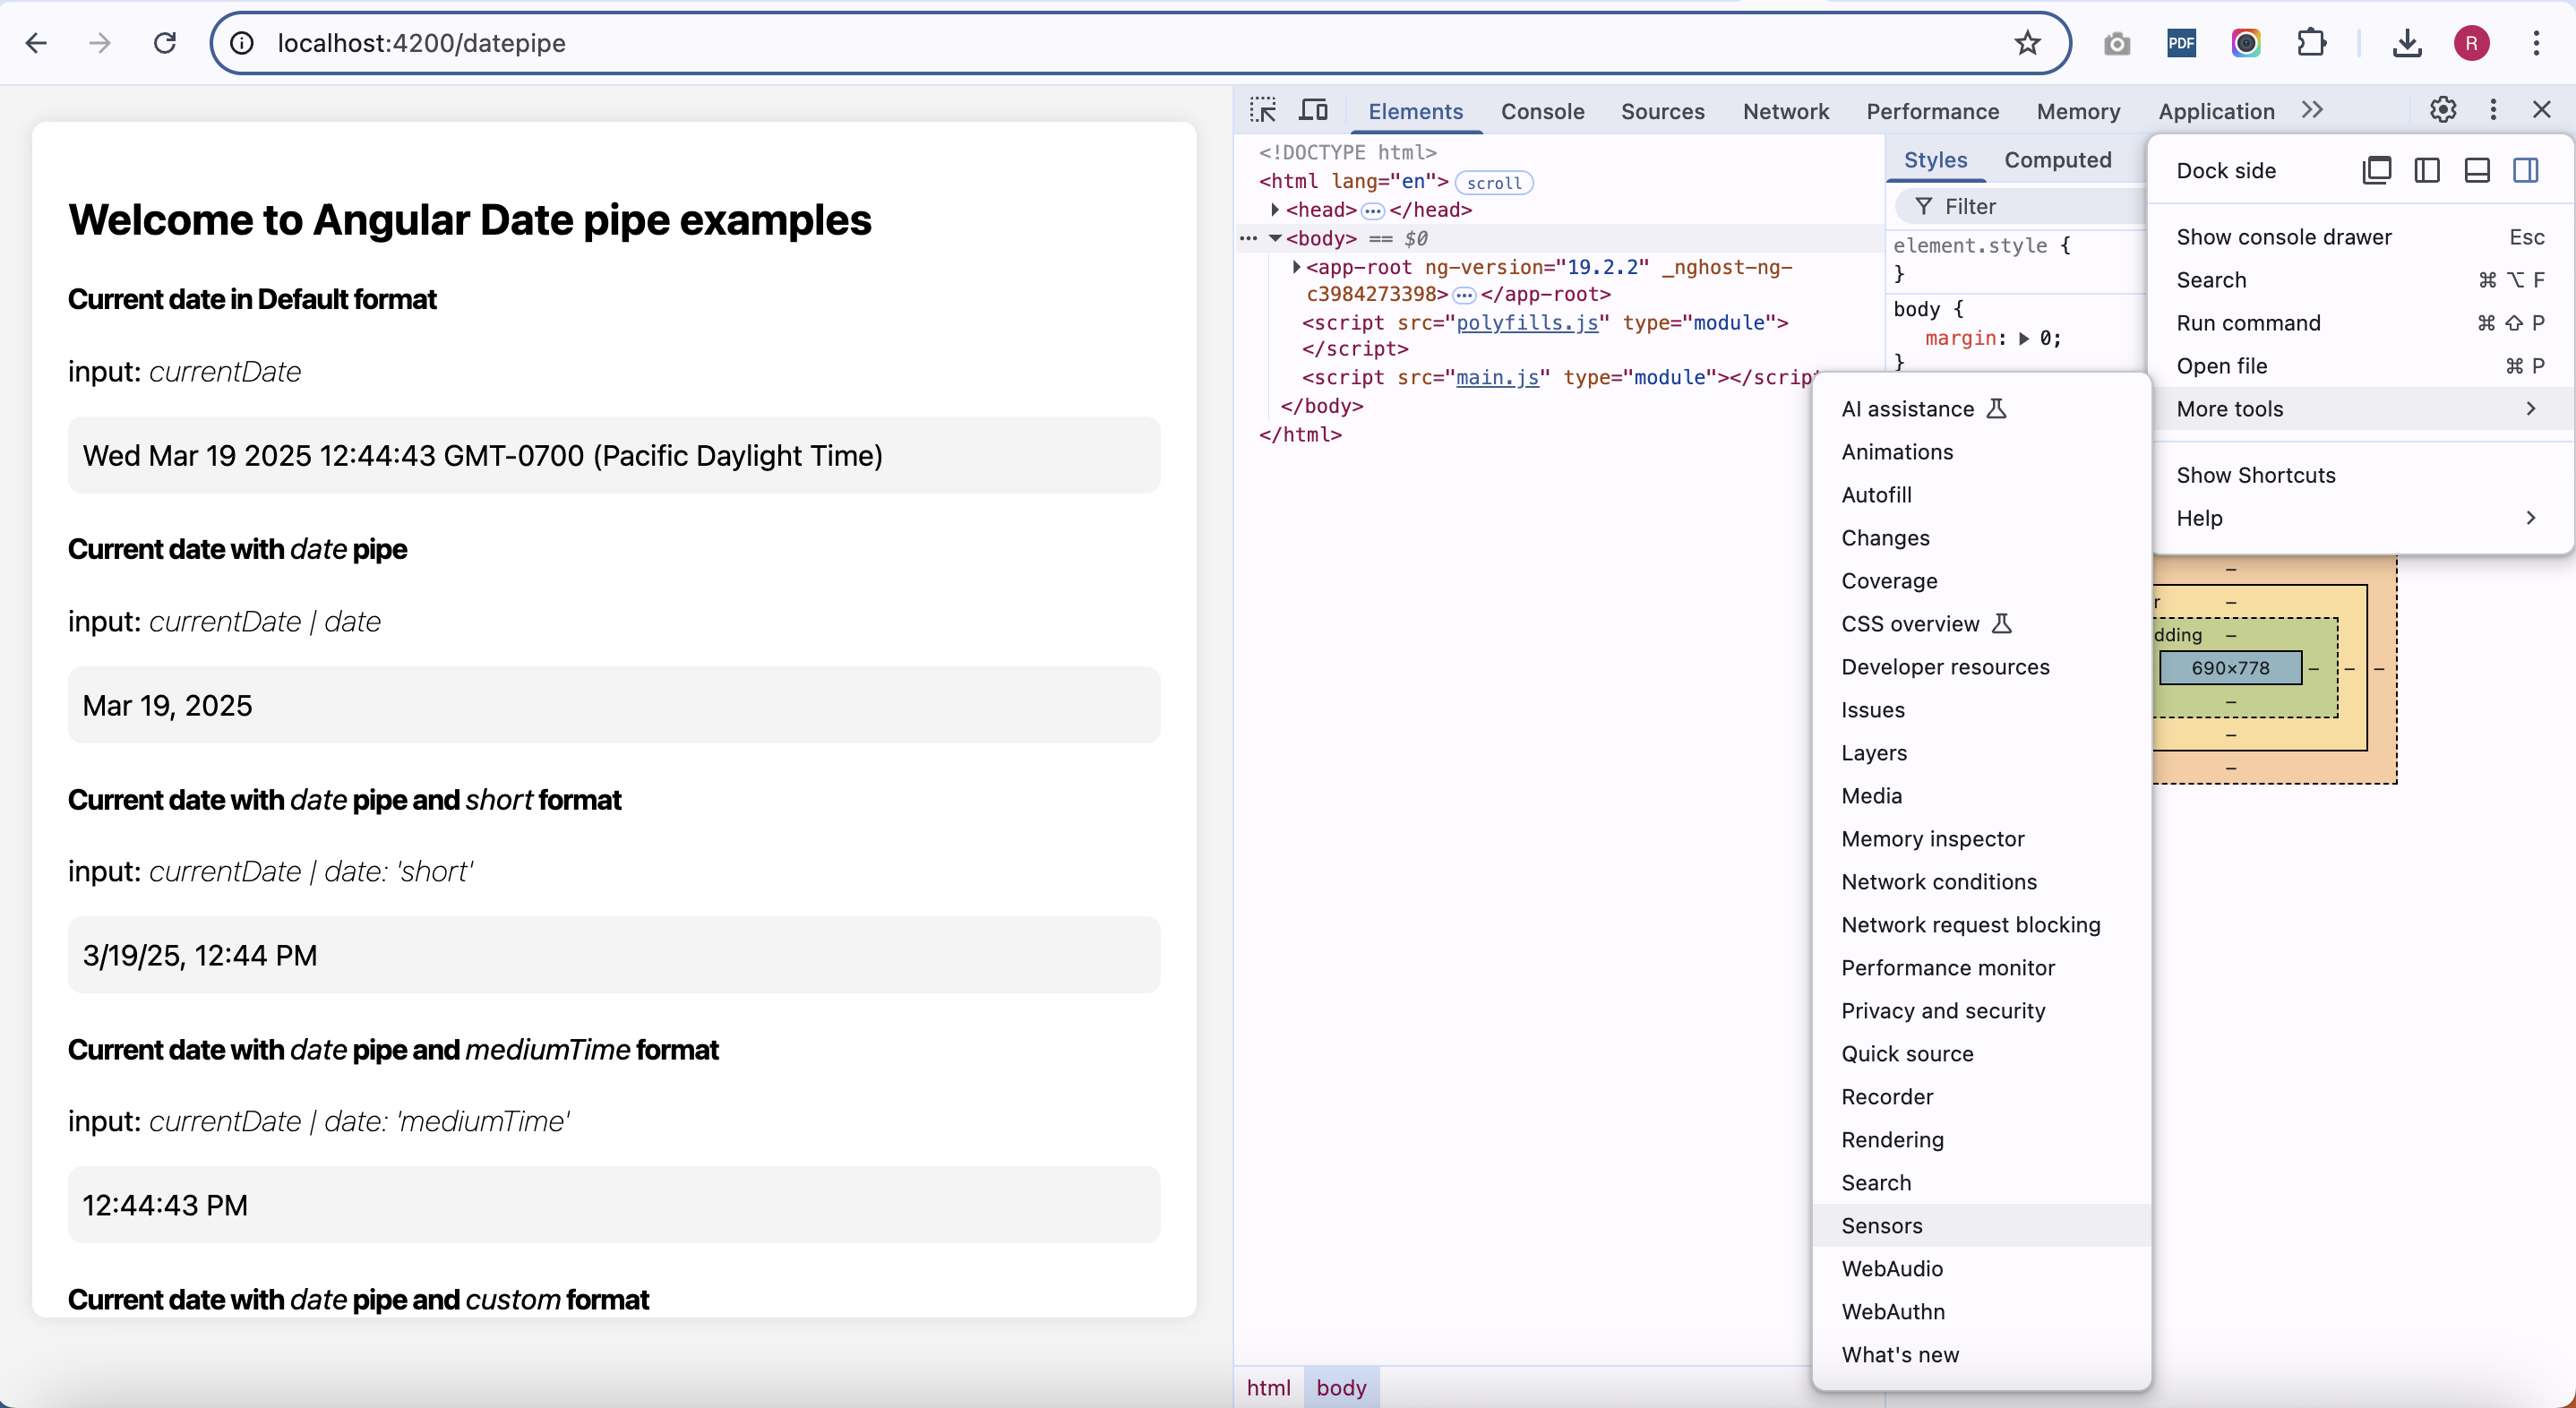
Task: Click the profile avatar with letter R
Action: [x=2471, y=43]
